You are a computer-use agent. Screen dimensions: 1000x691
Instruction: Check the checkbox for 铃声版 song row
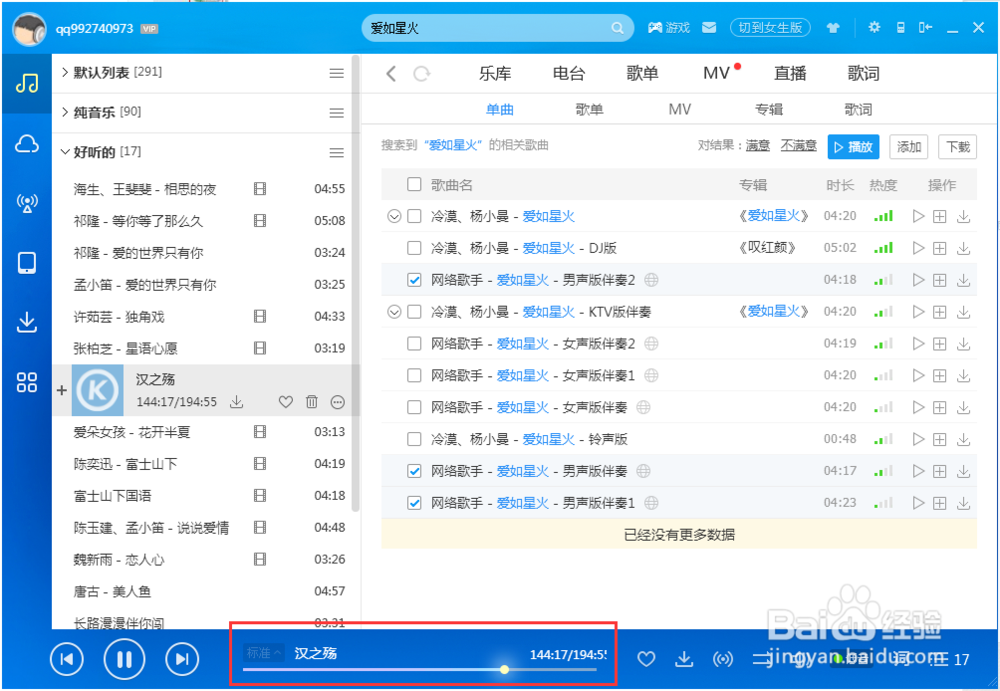pos(414,439)
